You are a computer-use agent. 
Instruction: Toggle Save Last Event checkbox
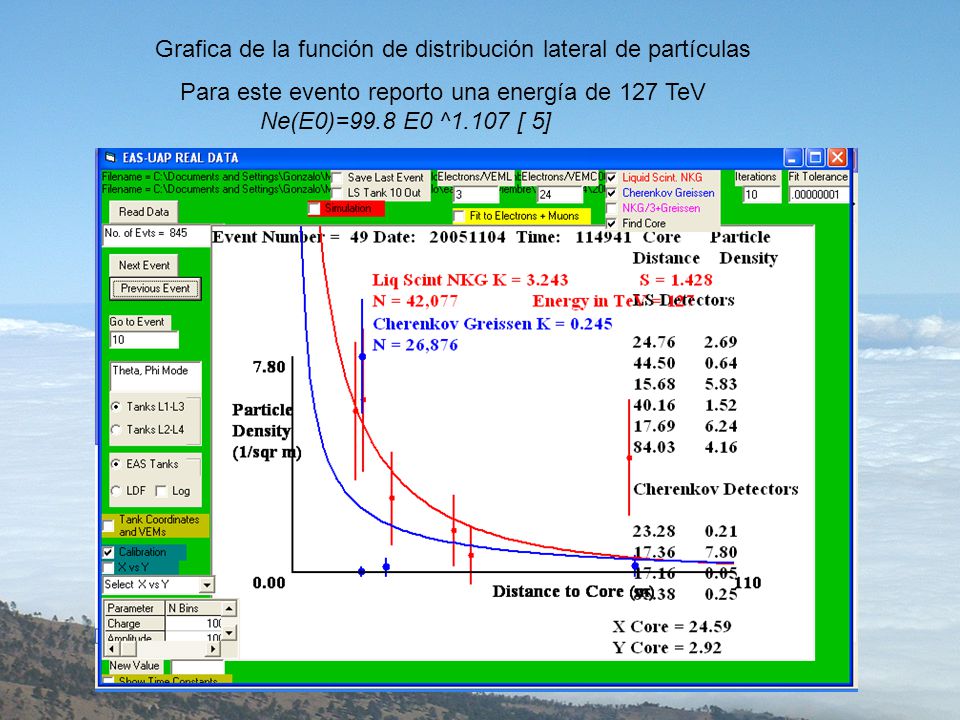[337, 178]
